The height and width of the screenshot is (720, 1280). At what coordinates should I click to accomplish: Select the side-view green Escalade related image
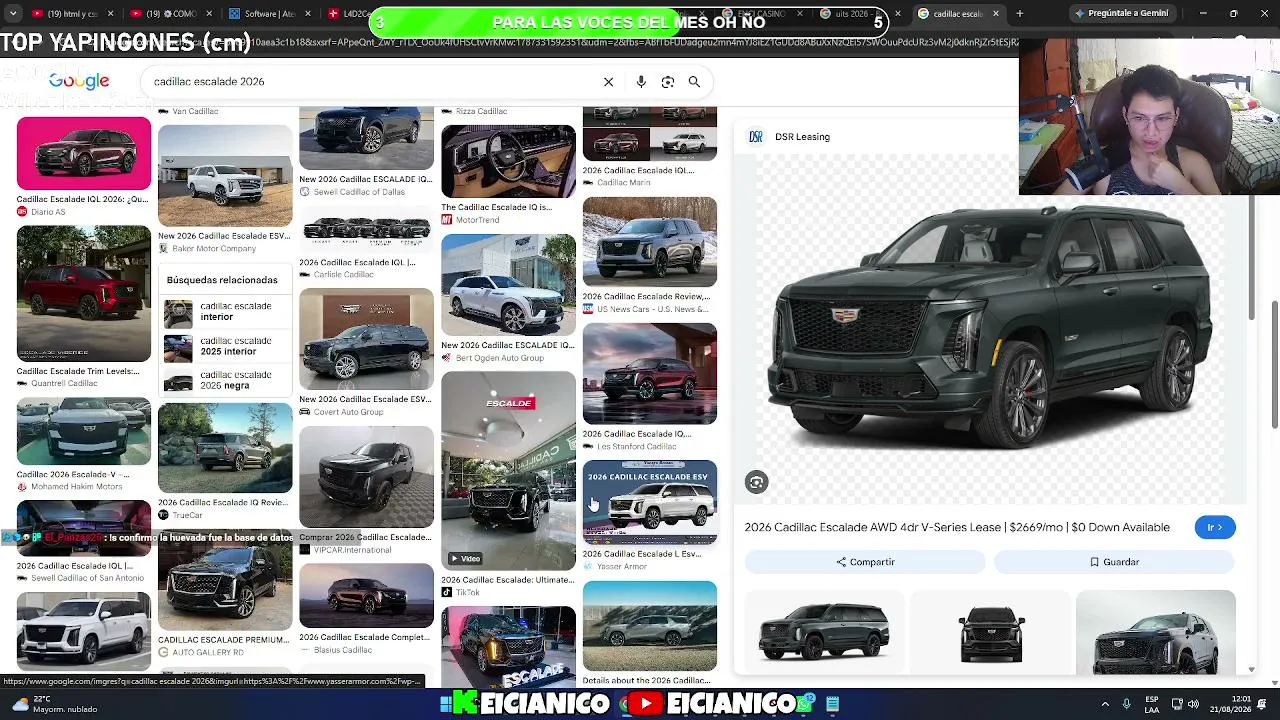824,632
